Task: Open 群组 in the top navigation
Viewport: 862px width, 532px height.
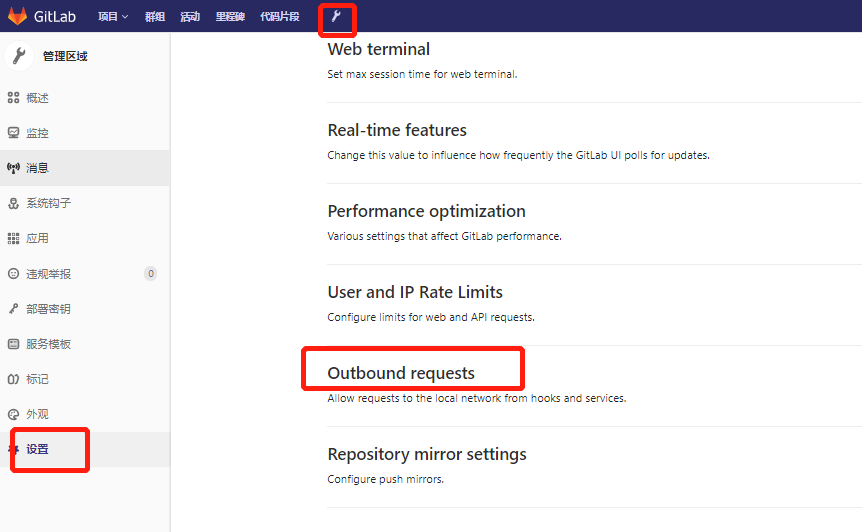Action: tap(155, 16)
